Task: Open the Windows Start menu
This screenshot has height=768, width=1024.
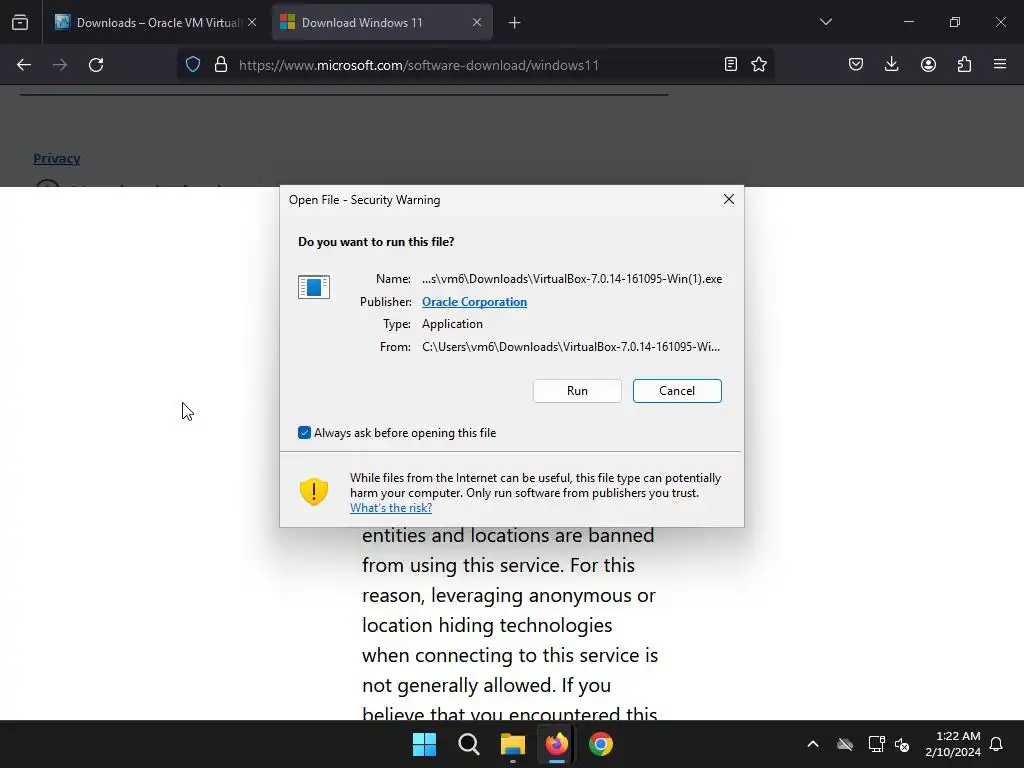Action: [424, 744]
